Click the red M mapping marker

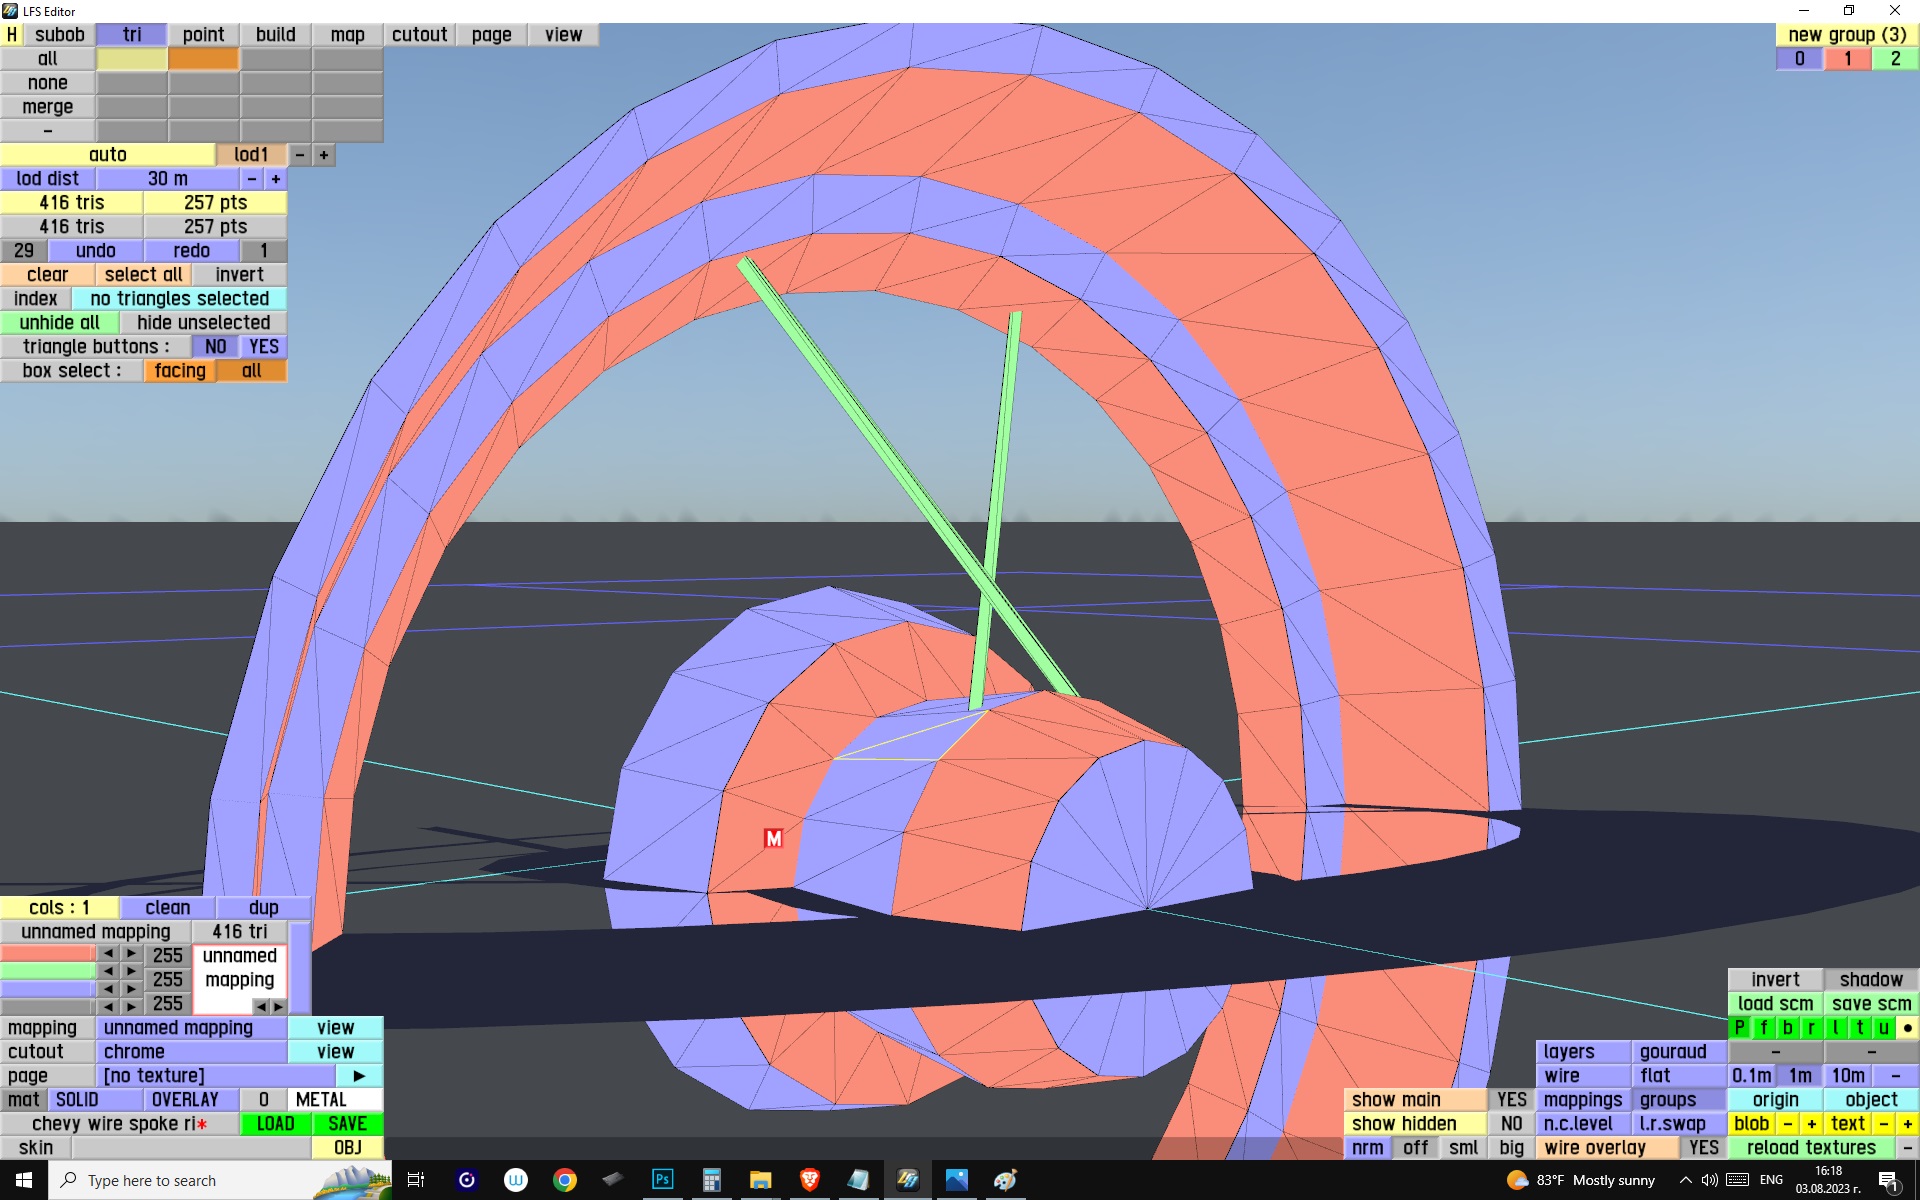pyautogui.click(x=773, y=838)
